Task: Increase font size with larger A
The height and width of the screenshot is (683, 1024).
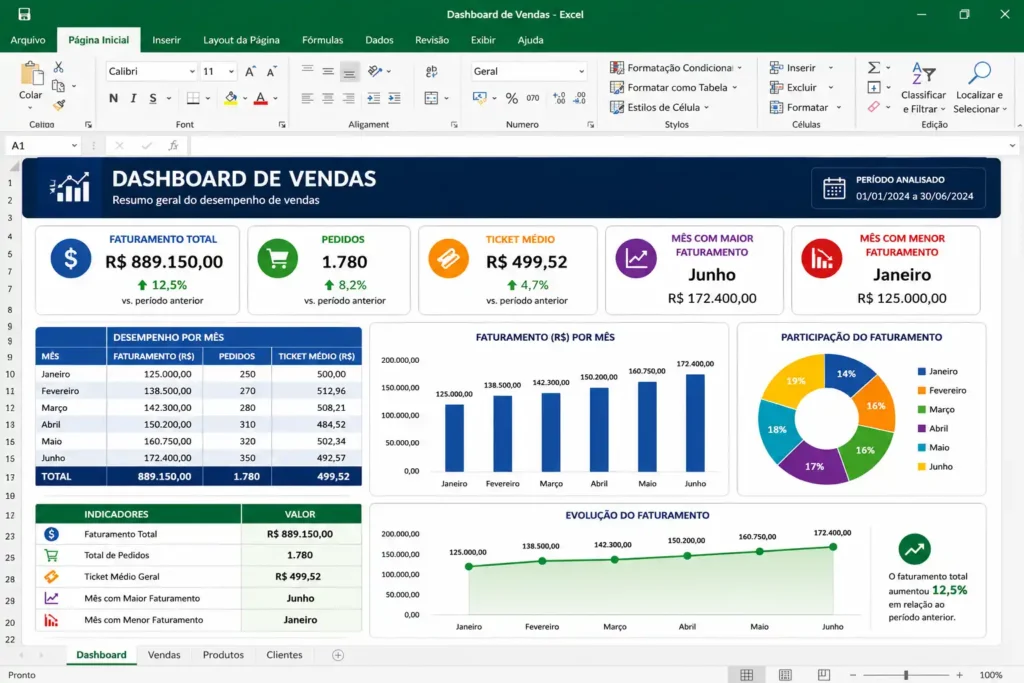Action: pyautogui.click(x=250, y=71)
